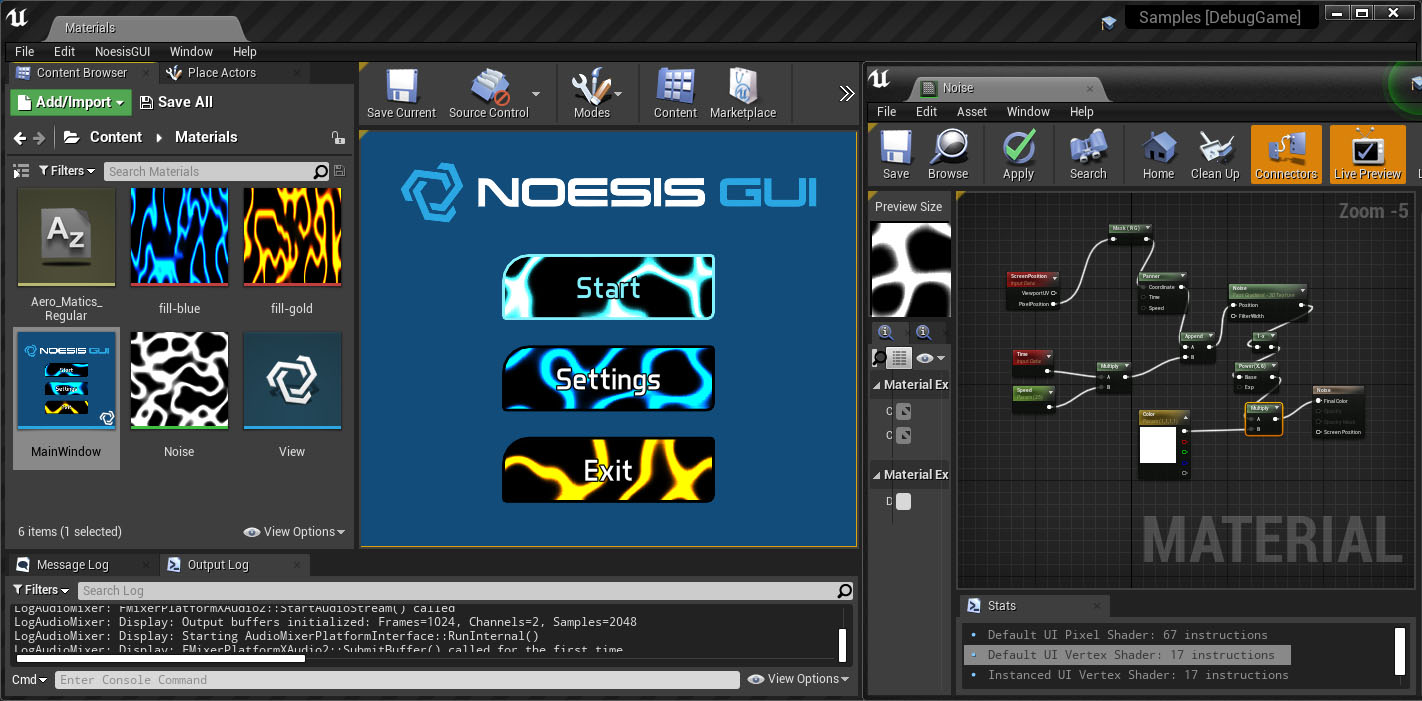Screen dimensions: 1422x701
Task: Open the Add/Import dropdown
Action: click(71, 102)
